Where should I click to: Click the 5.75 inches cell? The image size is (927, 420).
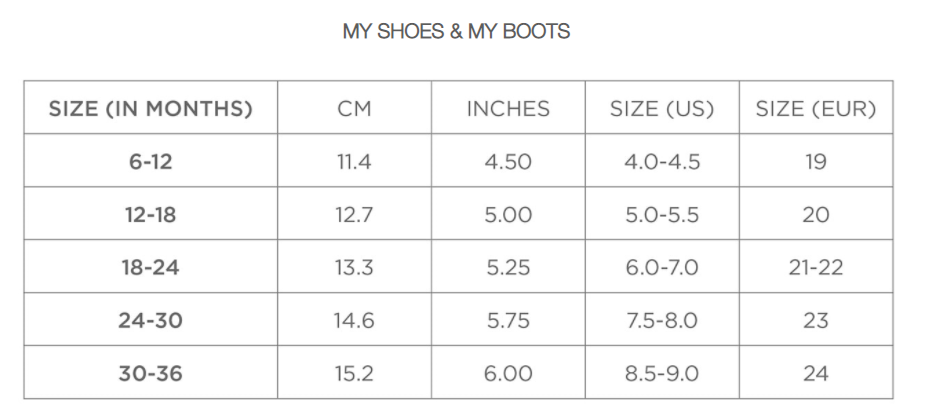508,321
